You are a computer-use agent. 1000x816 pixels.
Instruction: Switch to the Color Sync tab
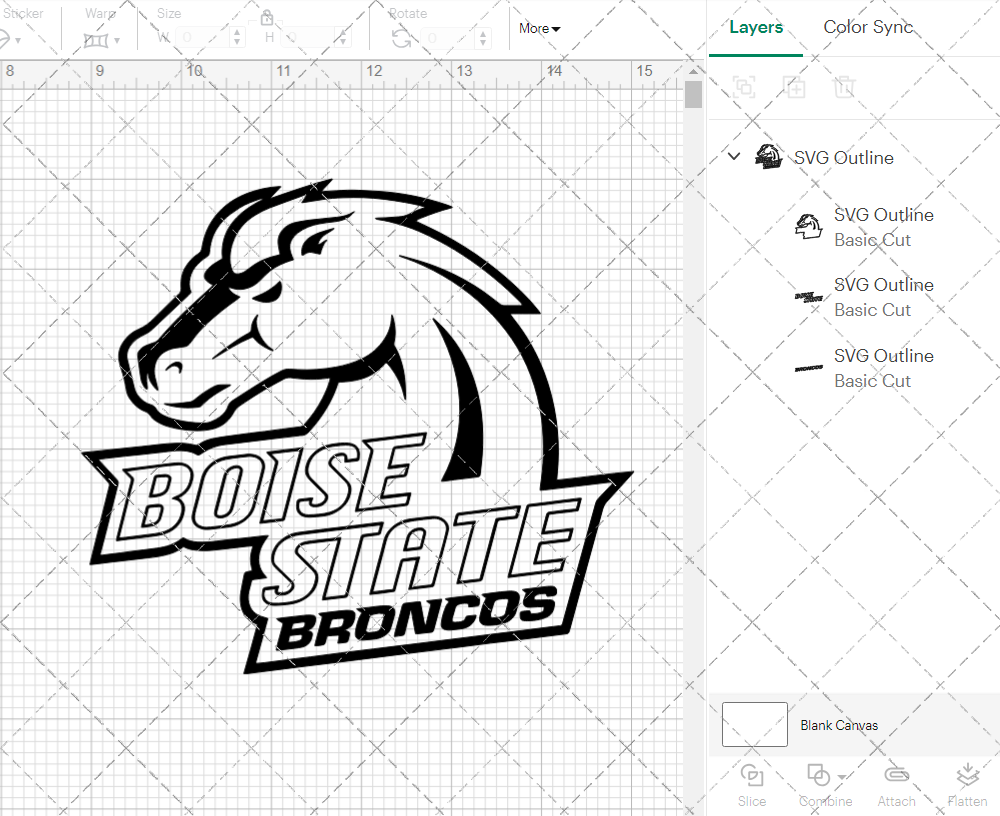coord(868,27)
